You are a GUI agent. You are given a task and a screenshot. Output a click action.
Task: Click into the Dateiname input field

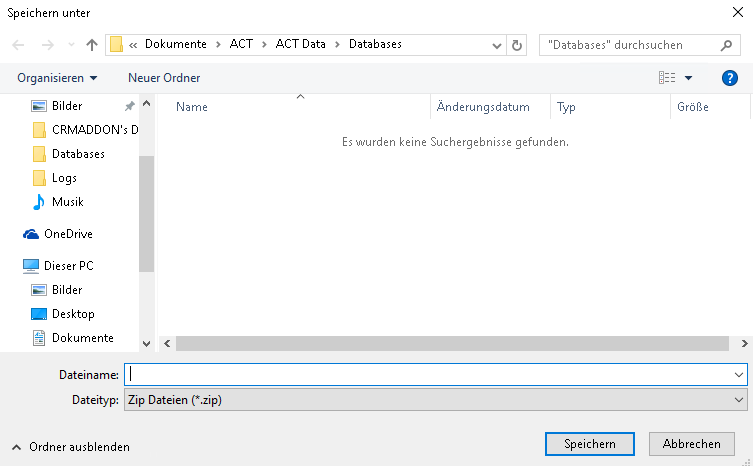pos(429,375)
